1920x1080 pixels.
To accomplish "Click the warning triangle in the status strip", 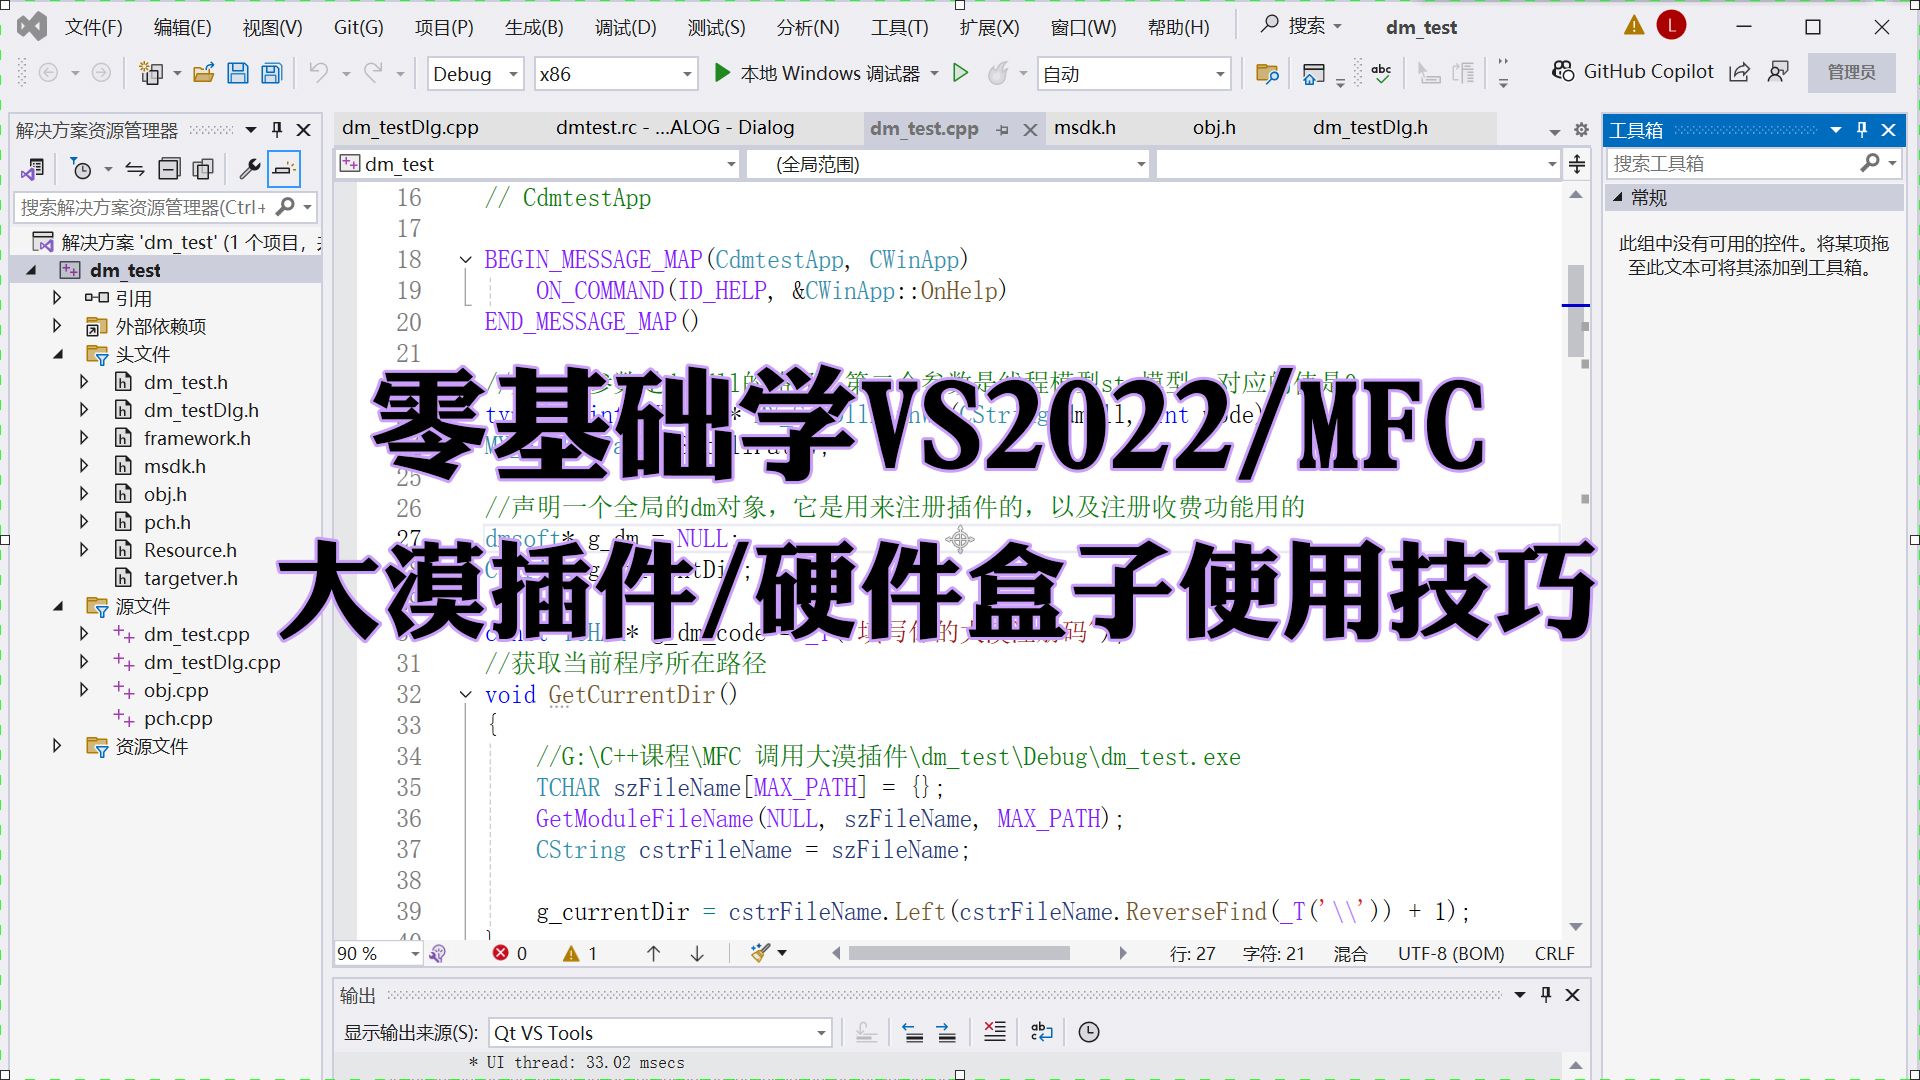I will (x=571, y=954).
